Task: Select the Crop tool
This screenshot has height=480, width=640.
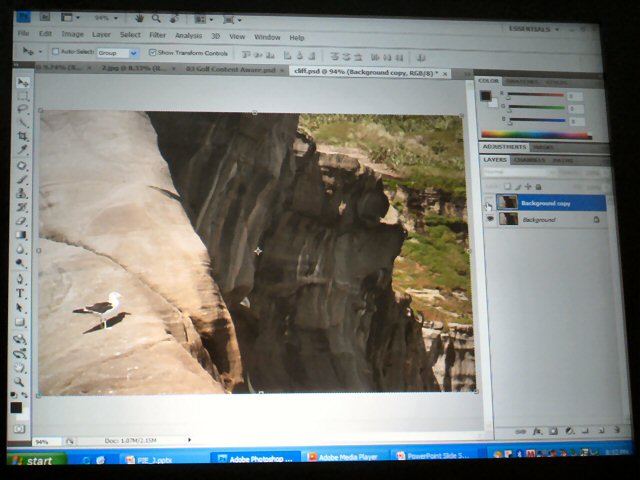Action: point(22,136)
